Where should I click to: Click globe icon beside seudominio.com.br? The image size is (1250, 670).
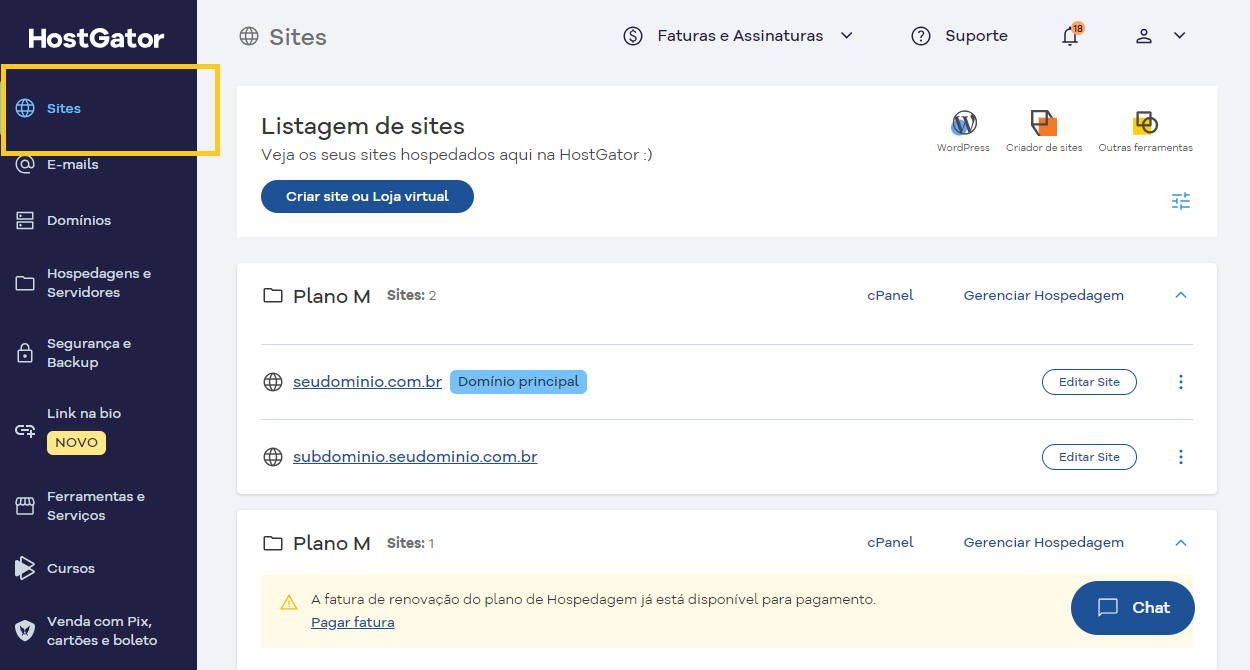(x=272, y=382)
